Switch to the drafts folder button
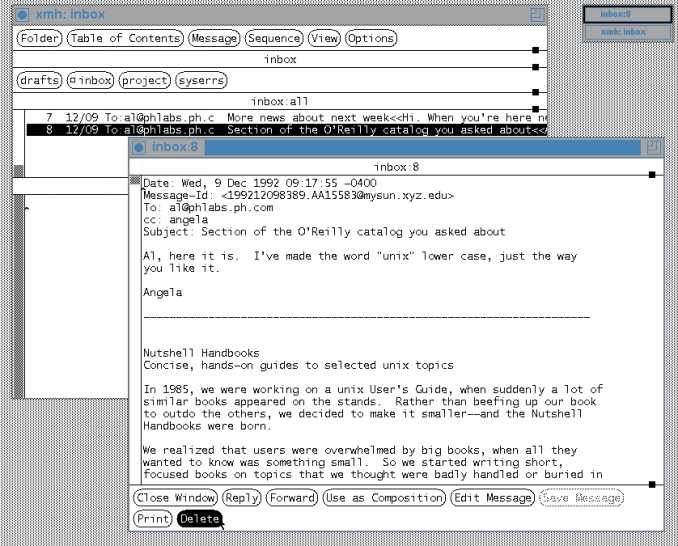678x546 pixels. (39, 80)
